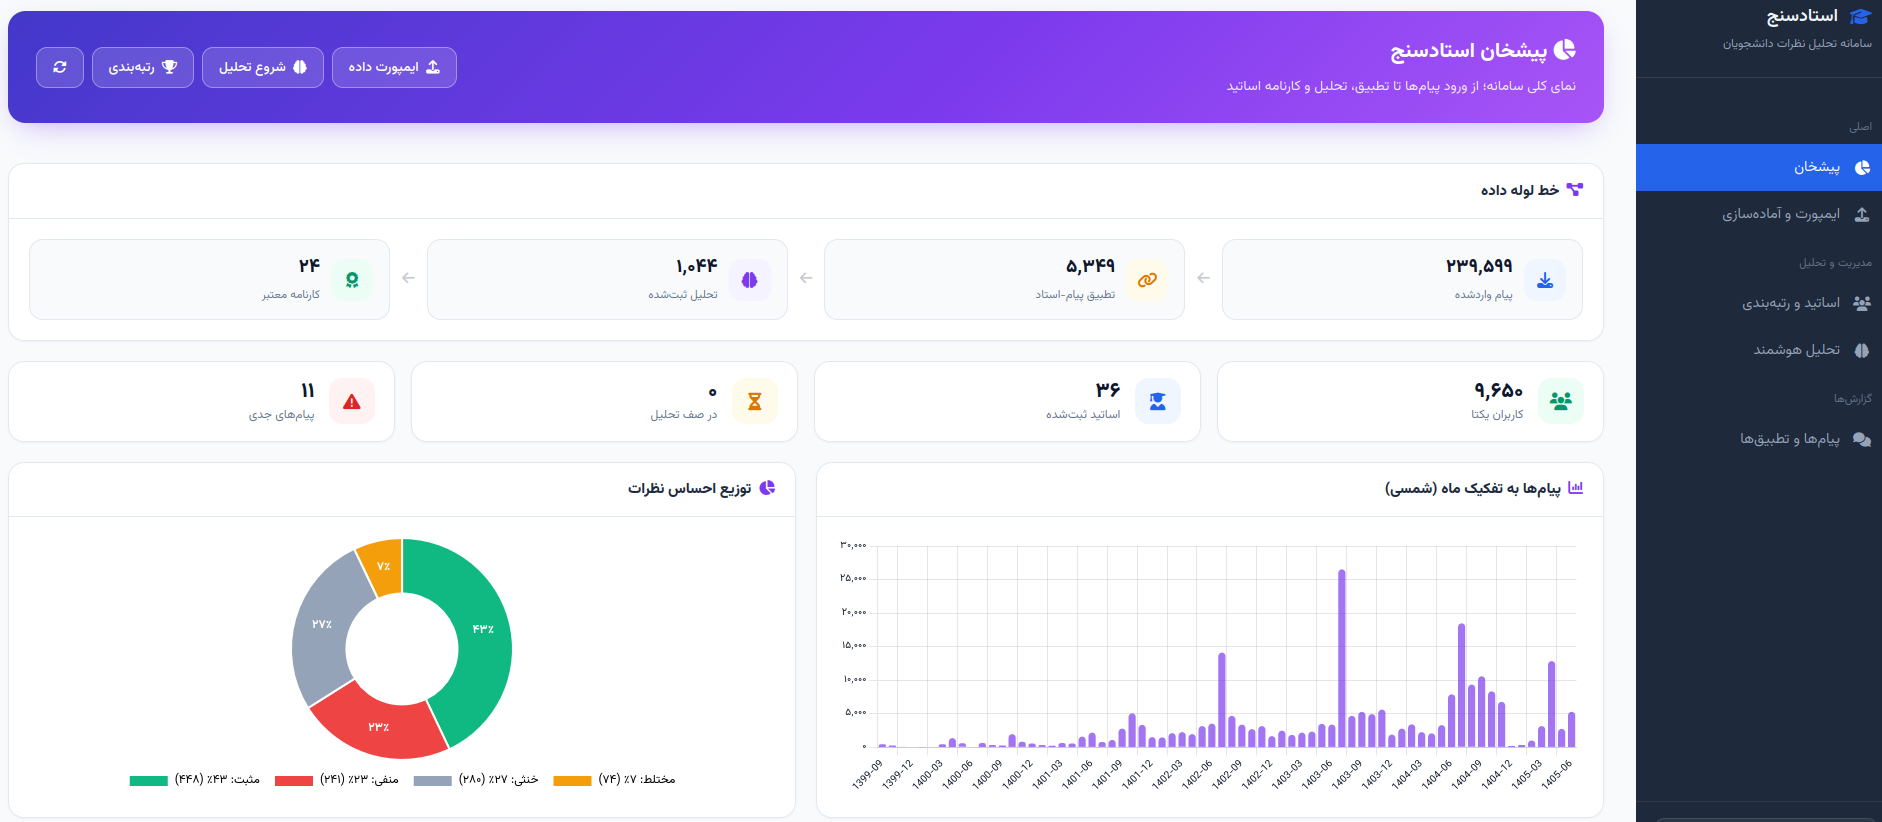Click the ۲۳۹,۵۹۹ imported messages value

(x=1479, y=266)
